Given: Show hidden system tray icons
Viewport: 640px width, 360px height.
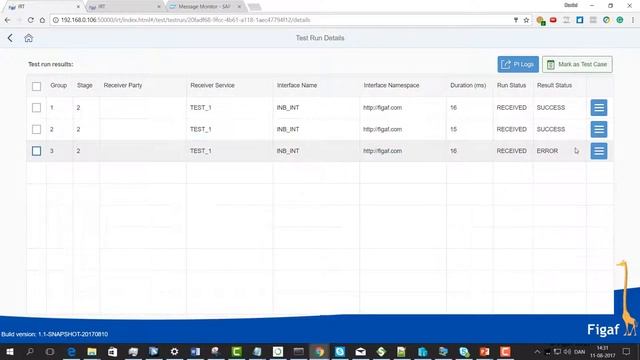Looking at the screenshot, I should pyautogui.click(x=537, y=351).
